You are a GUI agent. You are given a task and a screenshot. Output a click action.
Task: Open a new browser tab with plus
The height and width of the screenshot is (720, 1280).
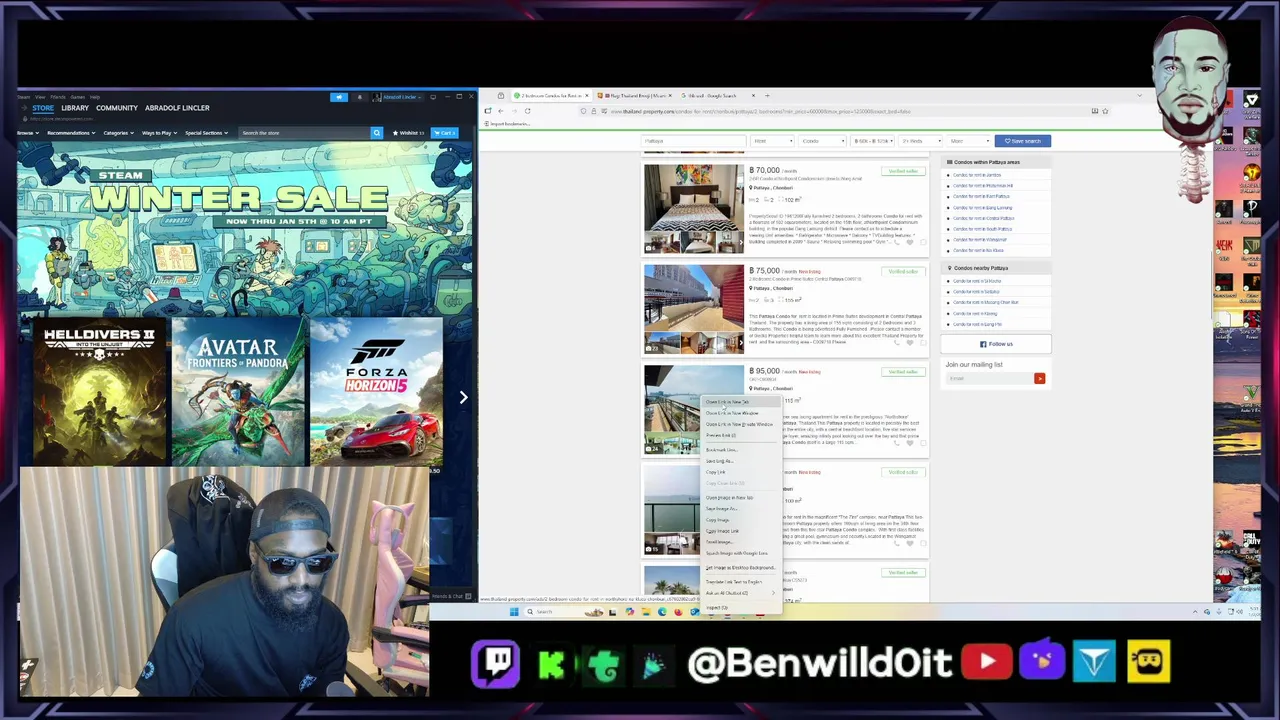pos(767,96)
